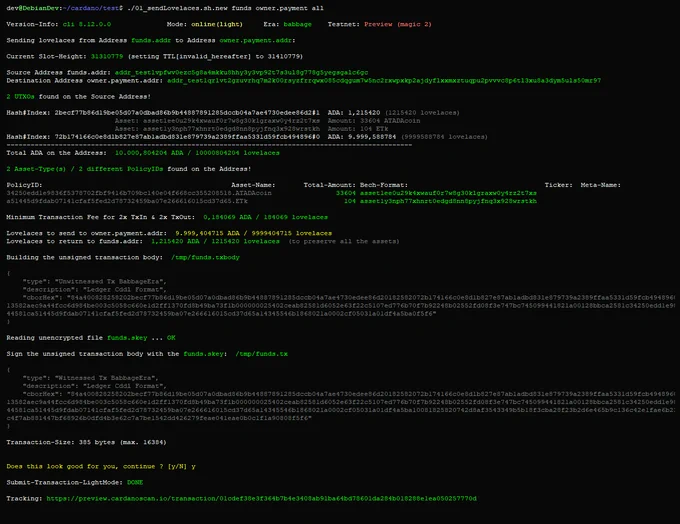Select current slot-height value 31310779
This screenshot has width=680, height=524.
[107, 56]
